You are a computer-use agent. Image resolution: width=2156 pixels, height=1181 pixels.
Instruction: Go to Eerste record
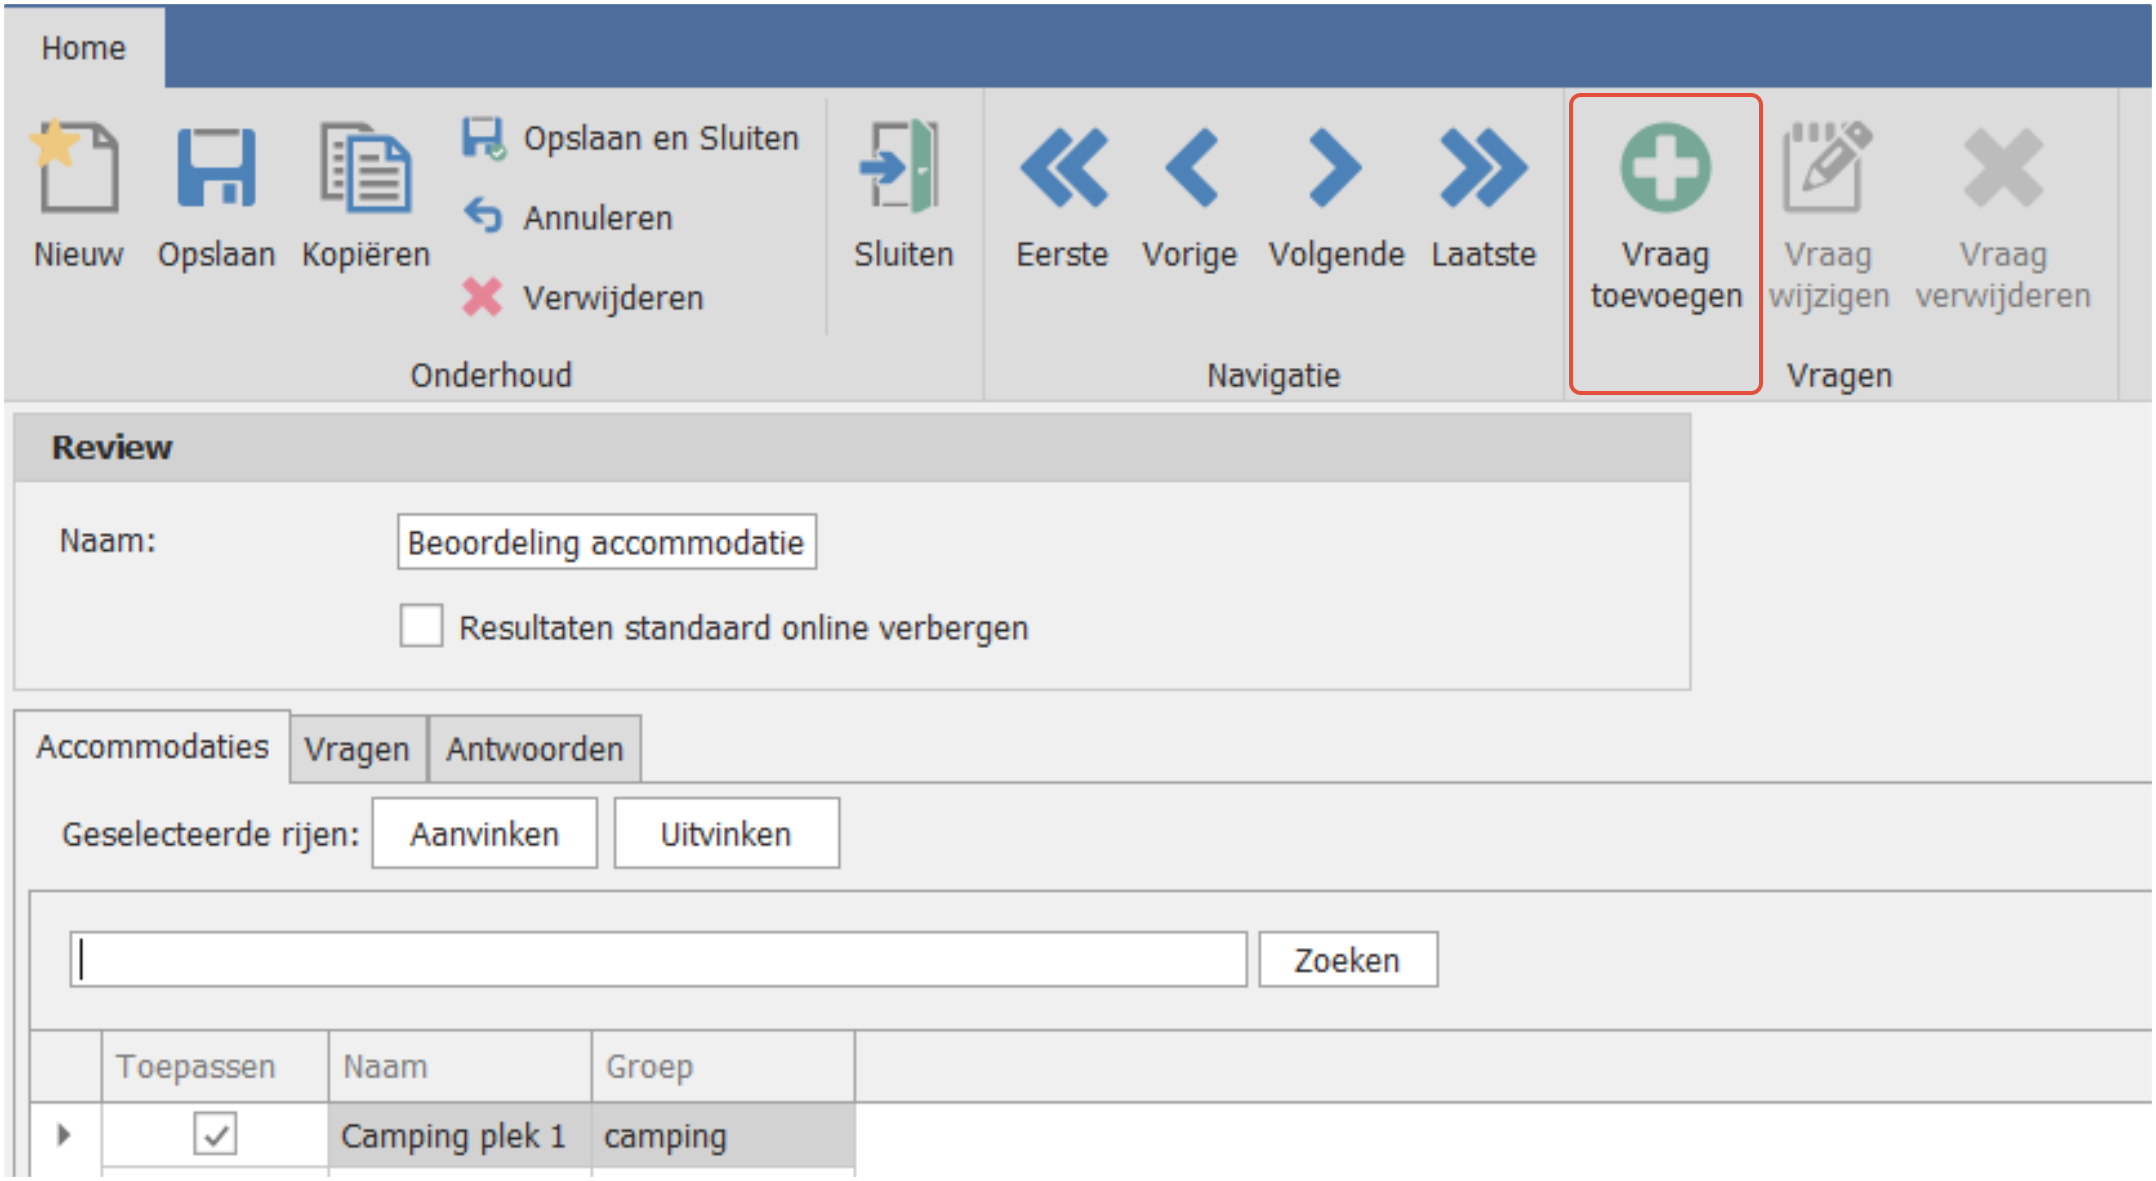(1062, 168)
